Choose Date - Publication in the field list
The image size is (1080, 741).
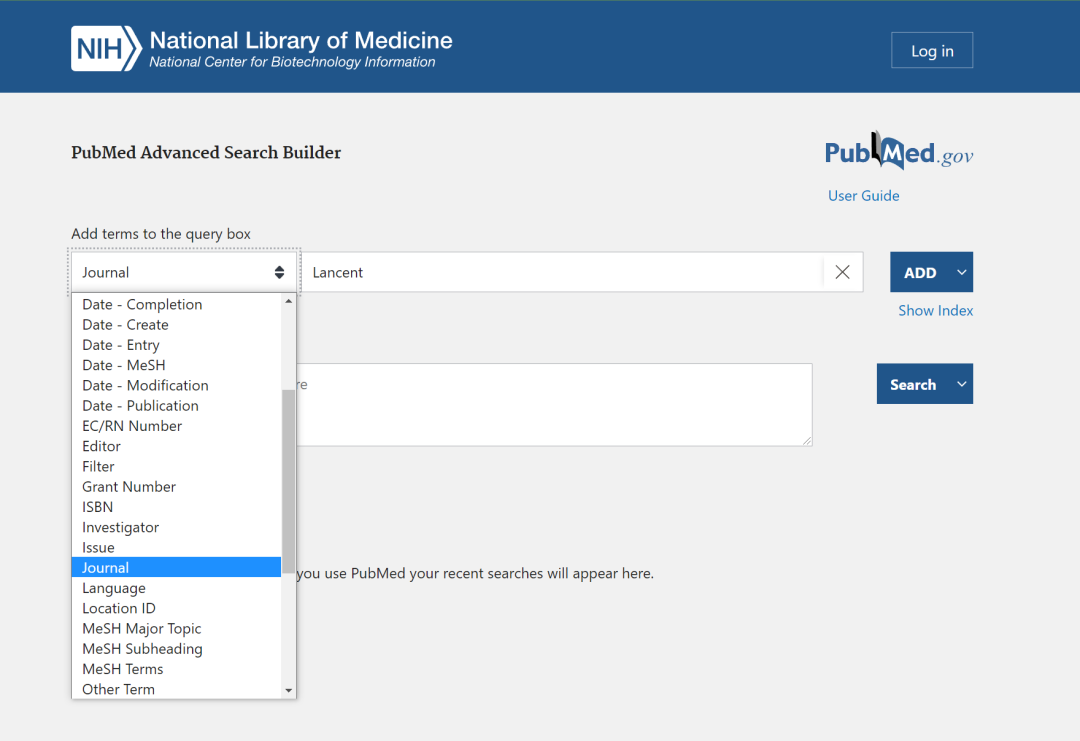pos(140,405)
